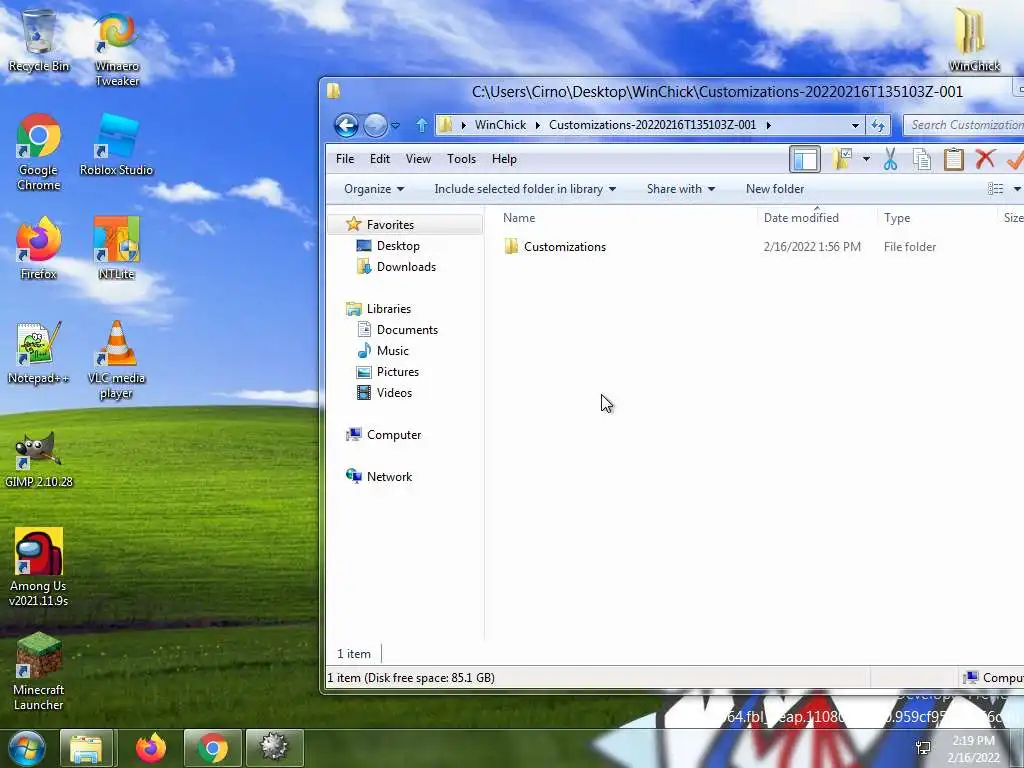This screenshot has height=768, width=1024.
Task: Select Network in navigation pane
Action: (x=389, y=477)
